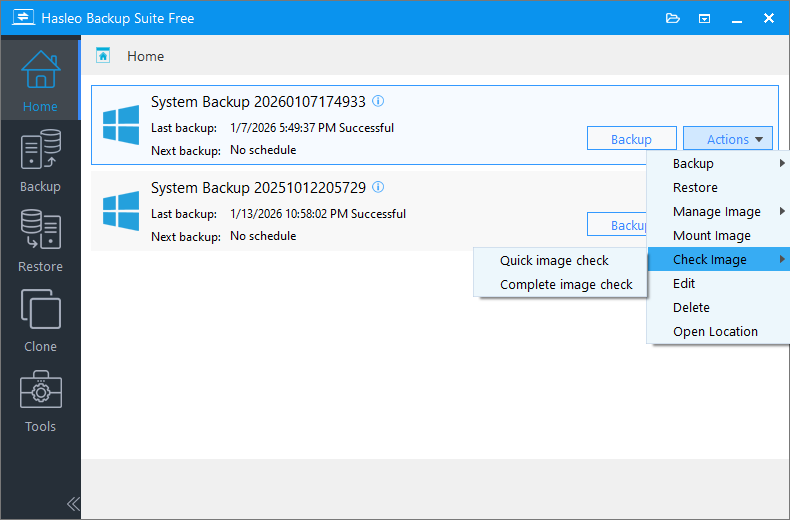Choose Mount Image from the Actions menu
The image size is (790, 520).
click(718, 235)
